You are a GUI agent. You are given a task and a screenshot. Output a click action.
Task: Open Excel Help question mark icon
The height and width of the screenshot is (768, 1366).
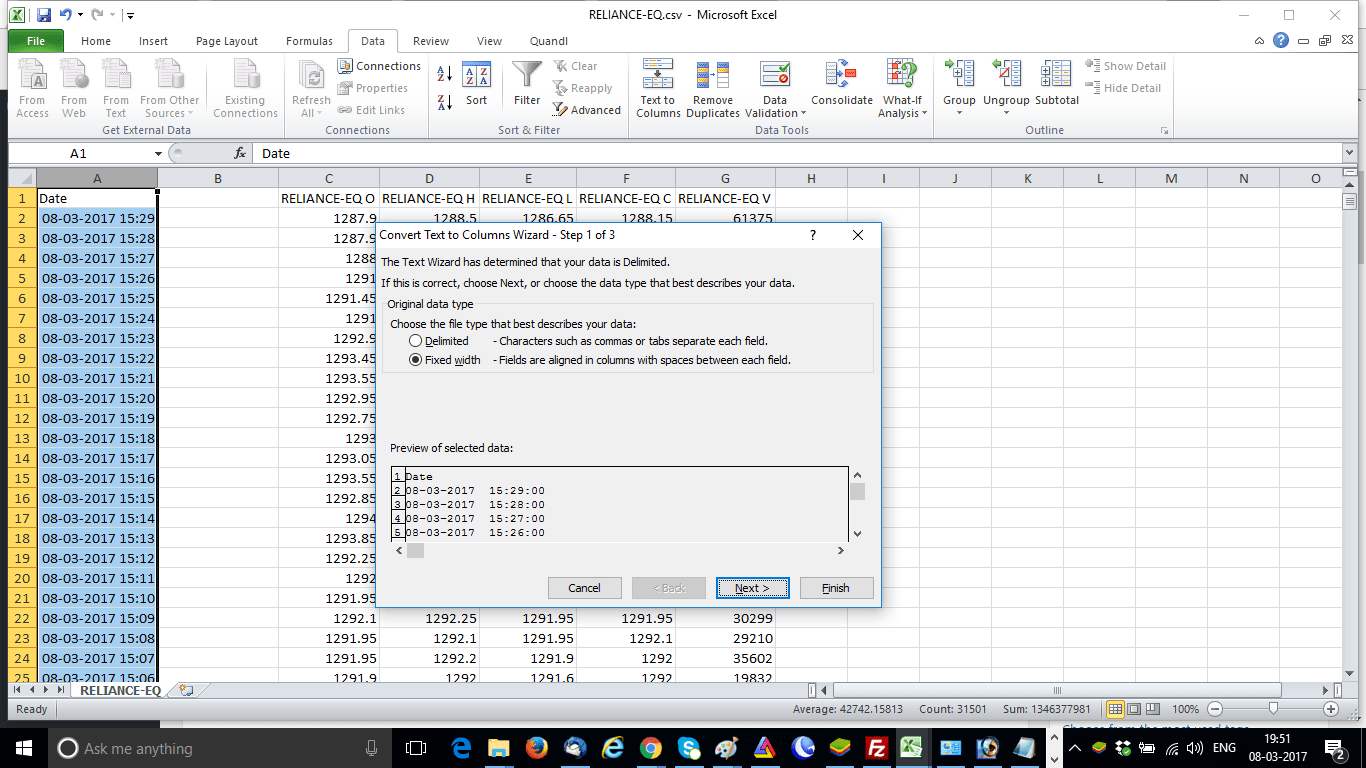(1281, 41)
